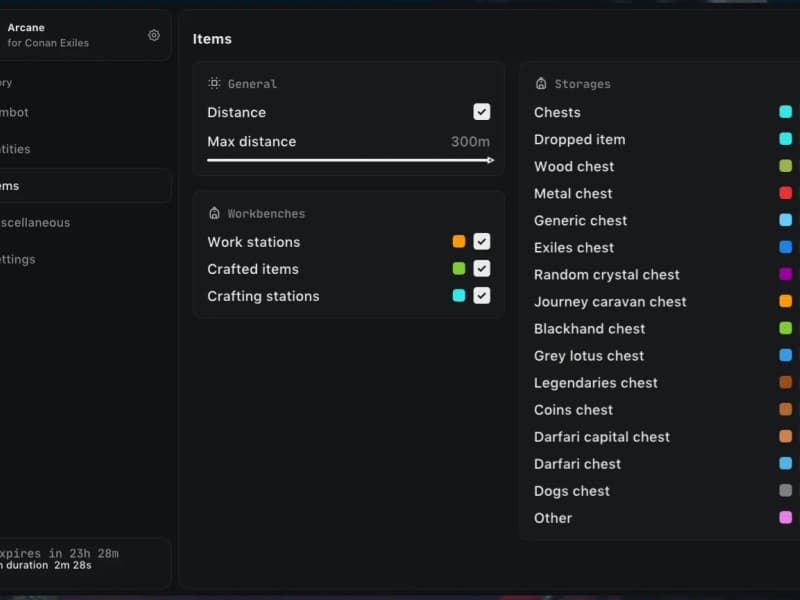Toggle the Work stations checkbox
The image size is (800, 600).
[x=482, y=241]
